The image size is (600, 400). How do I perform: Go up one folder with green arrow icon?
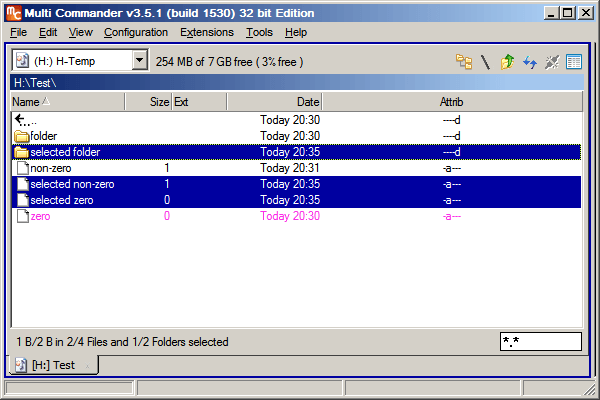[x=507, y=62]
